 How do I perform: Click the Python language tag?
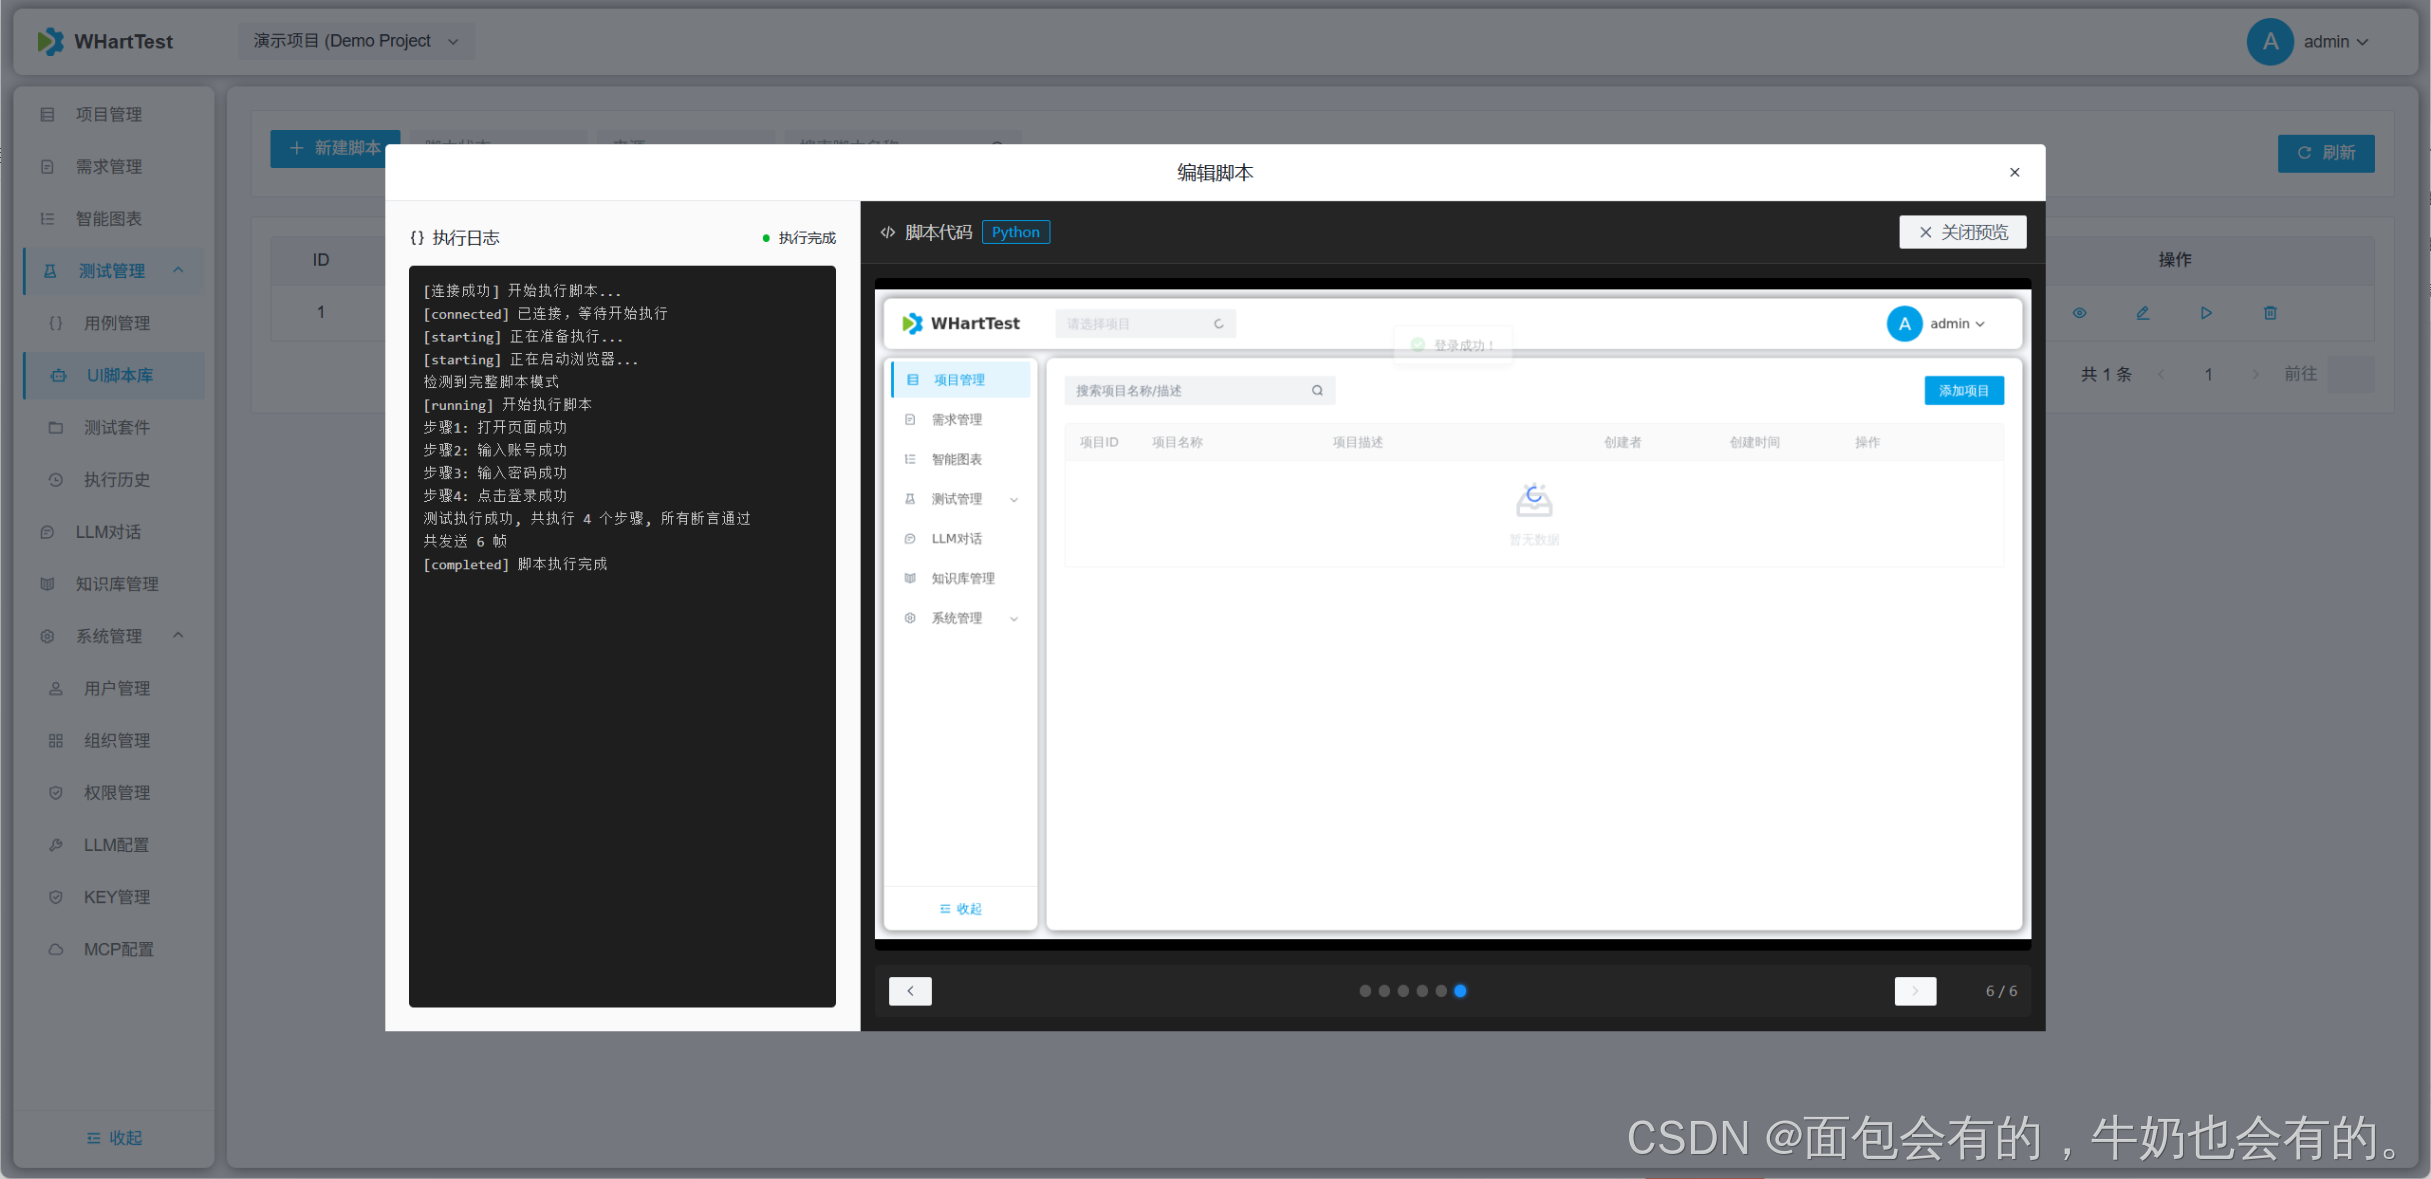pos(1015,232)
